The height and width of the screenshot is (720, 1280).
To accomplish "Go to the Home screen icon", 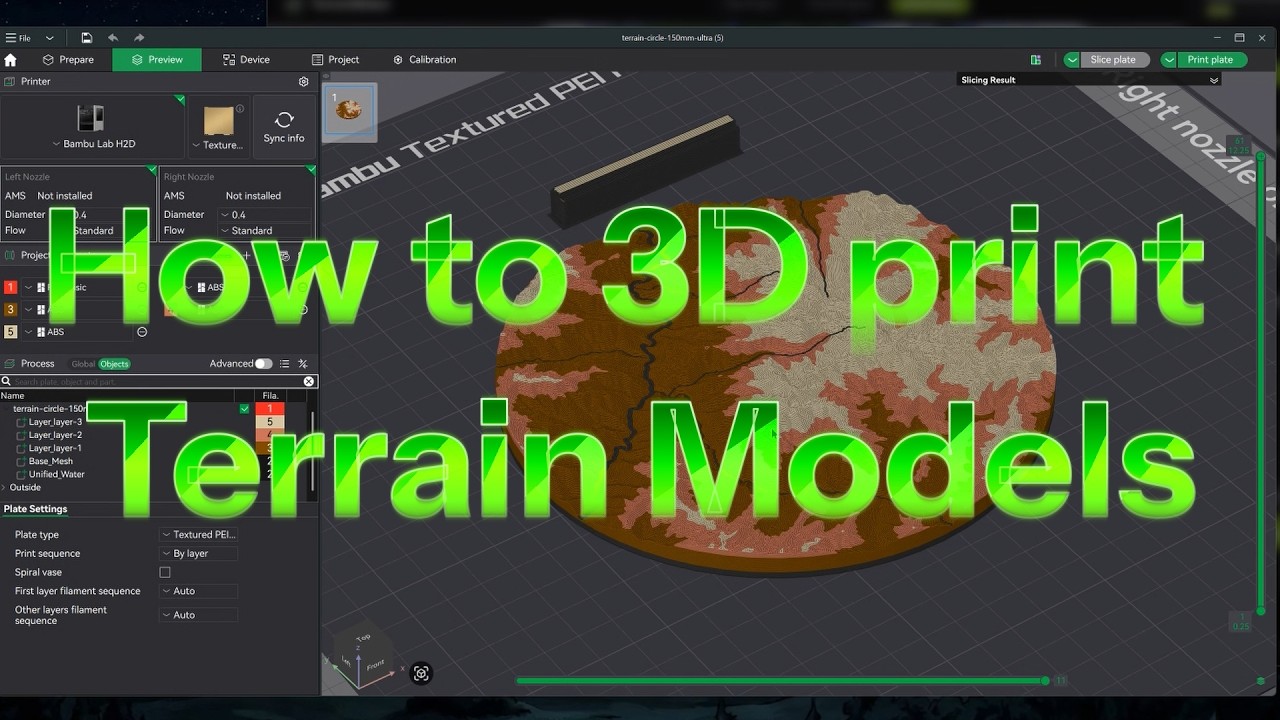I will [11, 60].
